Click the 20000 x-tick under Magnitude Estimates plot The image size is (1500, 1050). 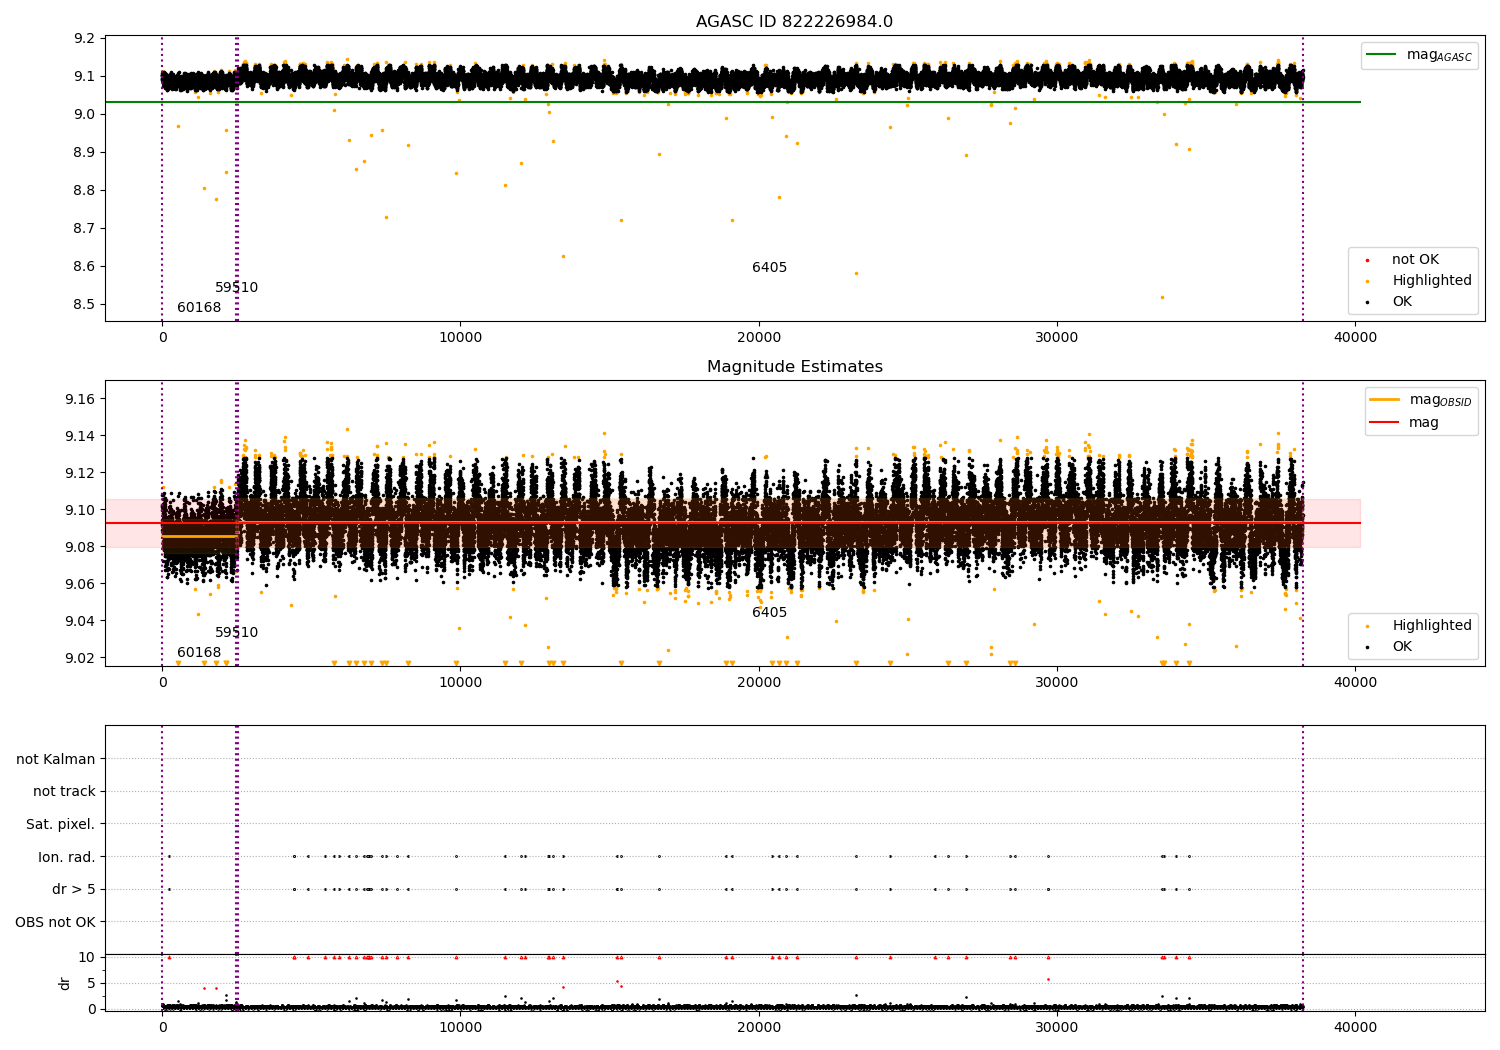[x=759, y=682]
